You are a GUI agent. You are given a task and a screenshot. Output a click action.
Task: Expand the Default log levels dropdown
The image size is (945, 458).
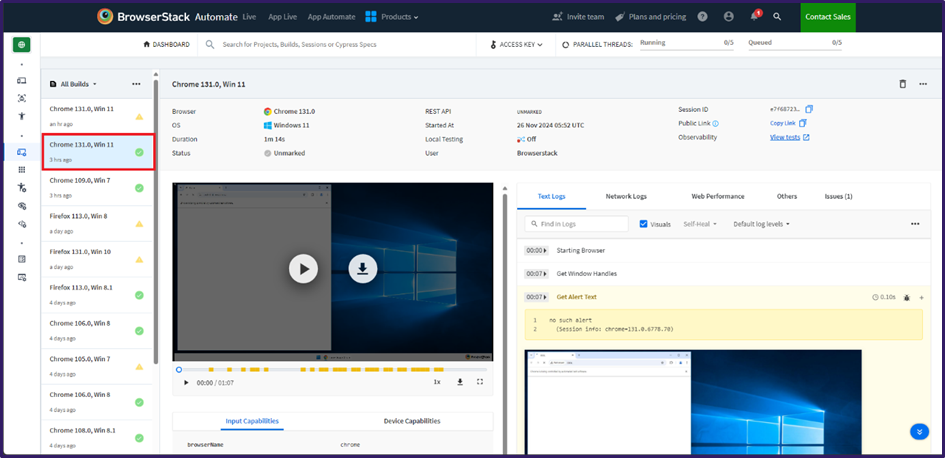(761, 224)
